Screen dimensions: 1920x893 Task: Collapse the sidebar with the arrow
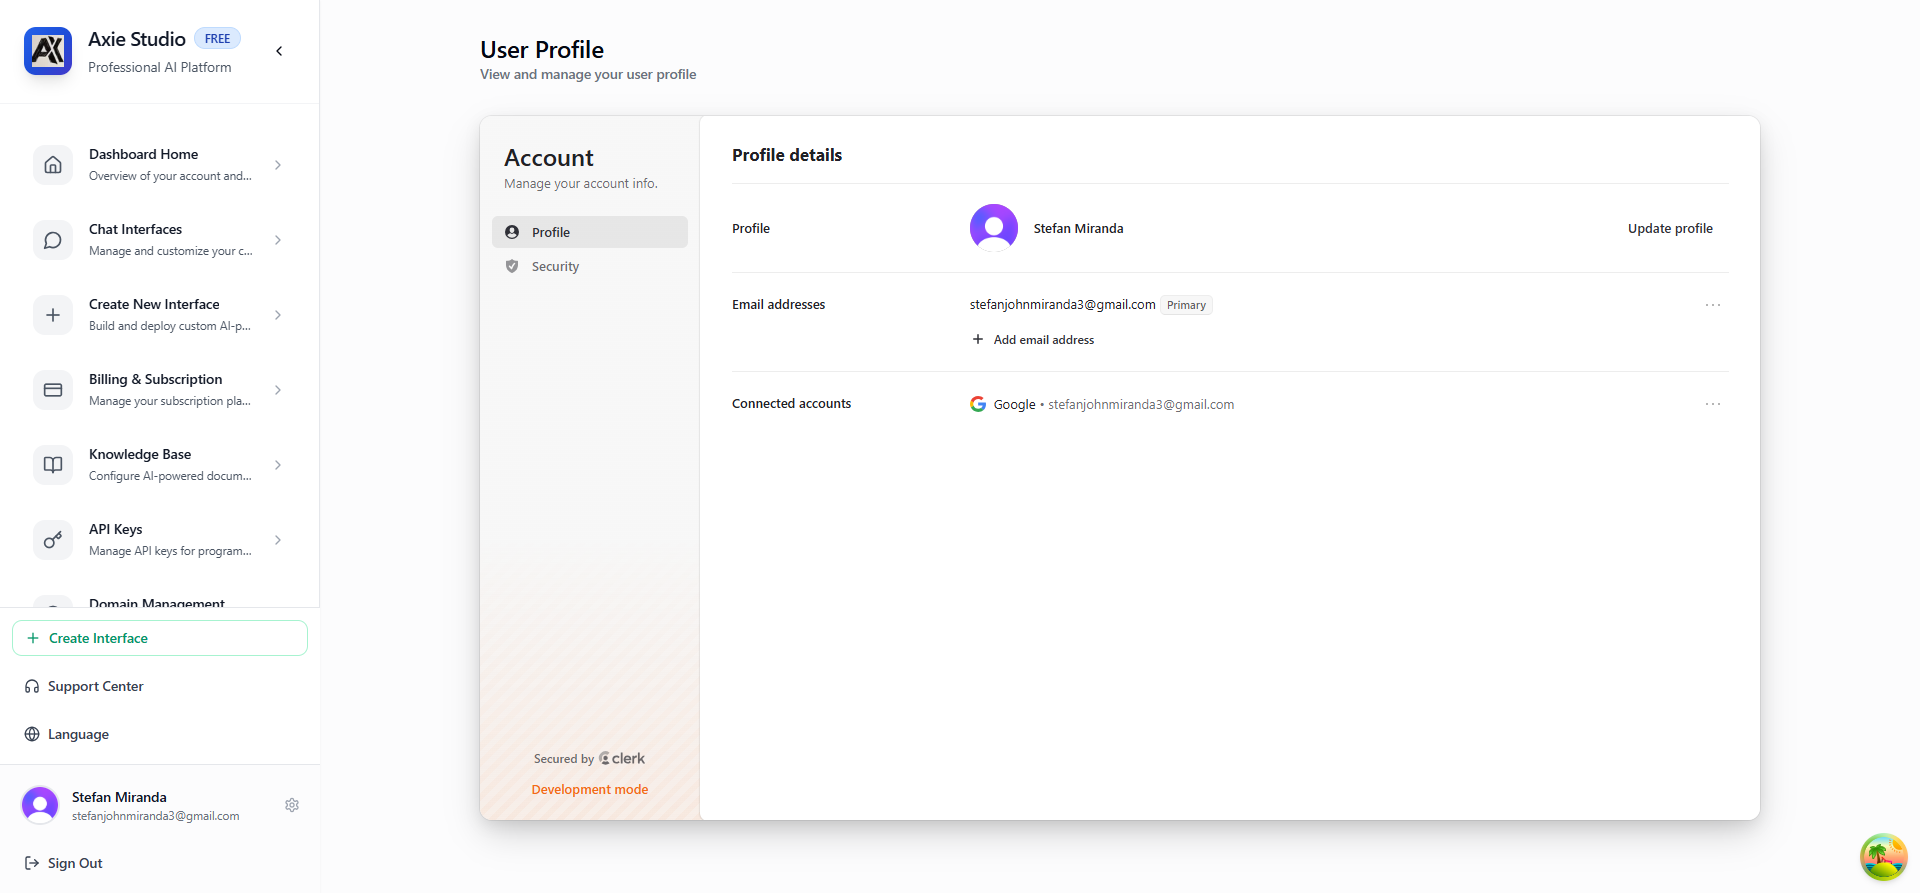coord(279,51)
